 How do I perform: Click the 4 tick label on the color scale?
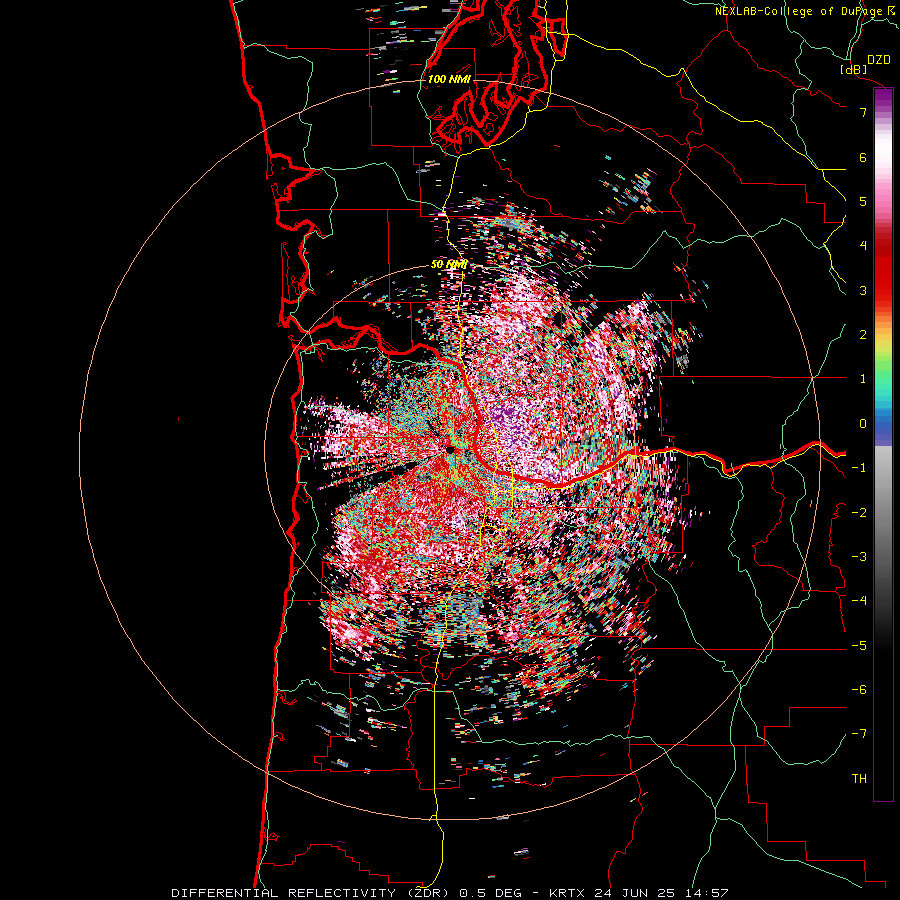click(863, 246)
